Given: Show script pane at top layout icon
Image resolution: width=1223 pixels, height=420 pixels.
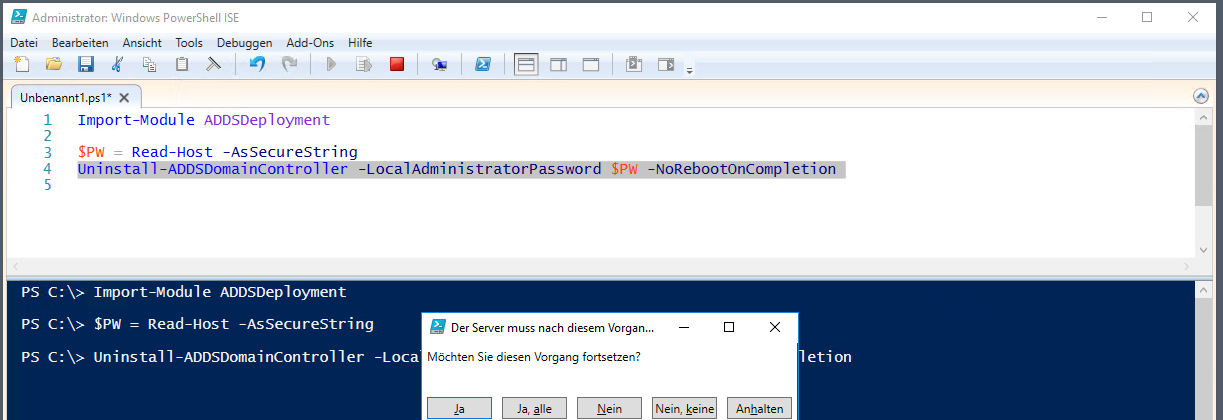Looking at the screenshot, I should coord(526,65).
